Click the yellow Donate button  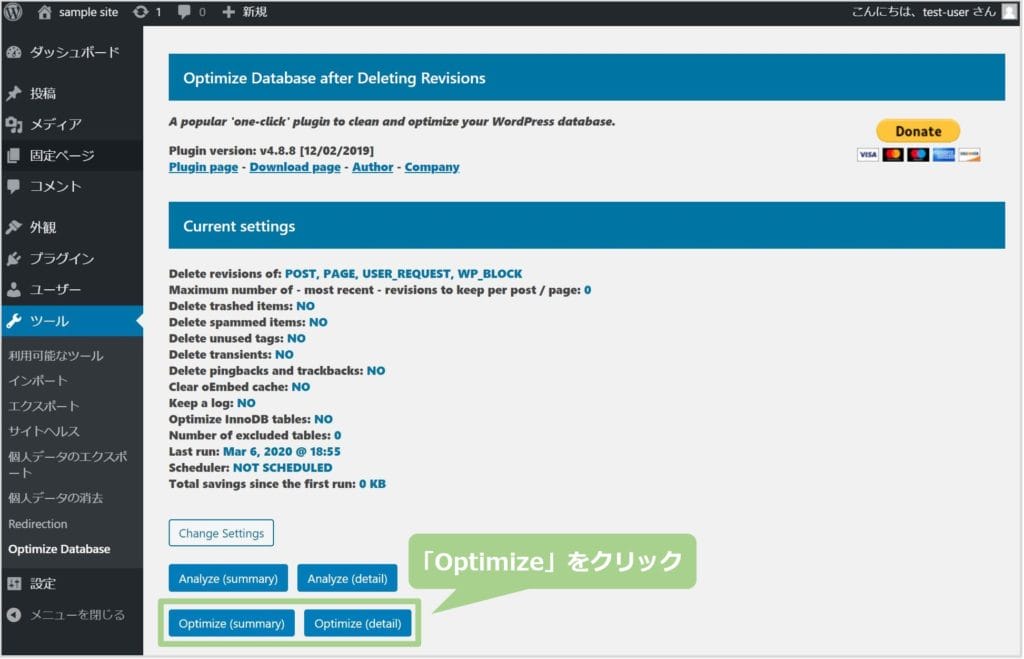(x=916, y=130)
